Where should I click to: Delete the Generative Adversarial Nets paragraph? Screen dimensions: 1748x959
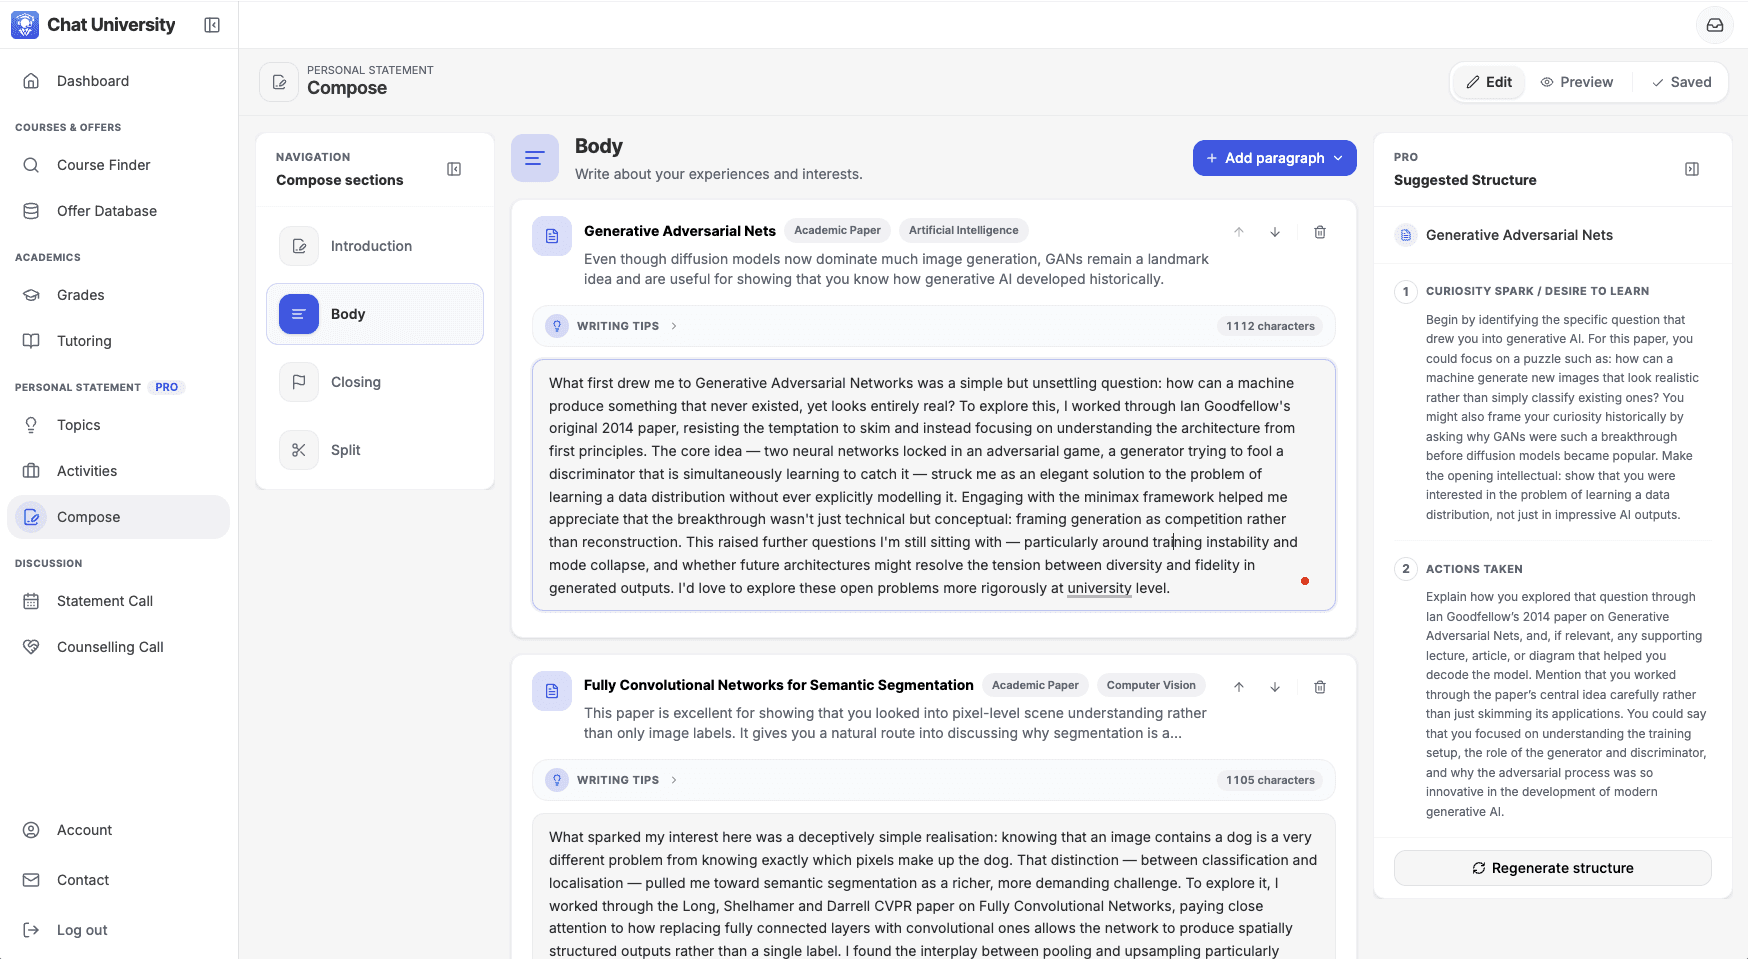click(x=1320, y=232)
